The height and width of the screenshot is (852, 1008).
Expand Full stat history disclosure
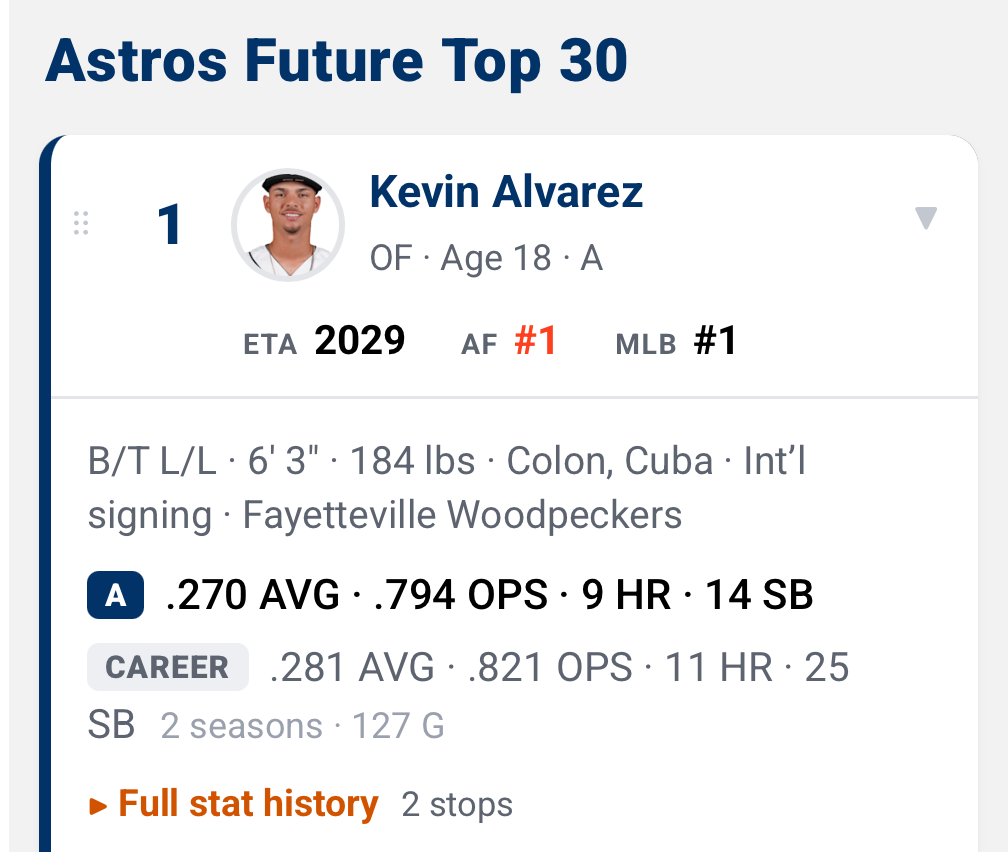coord(248,804)
